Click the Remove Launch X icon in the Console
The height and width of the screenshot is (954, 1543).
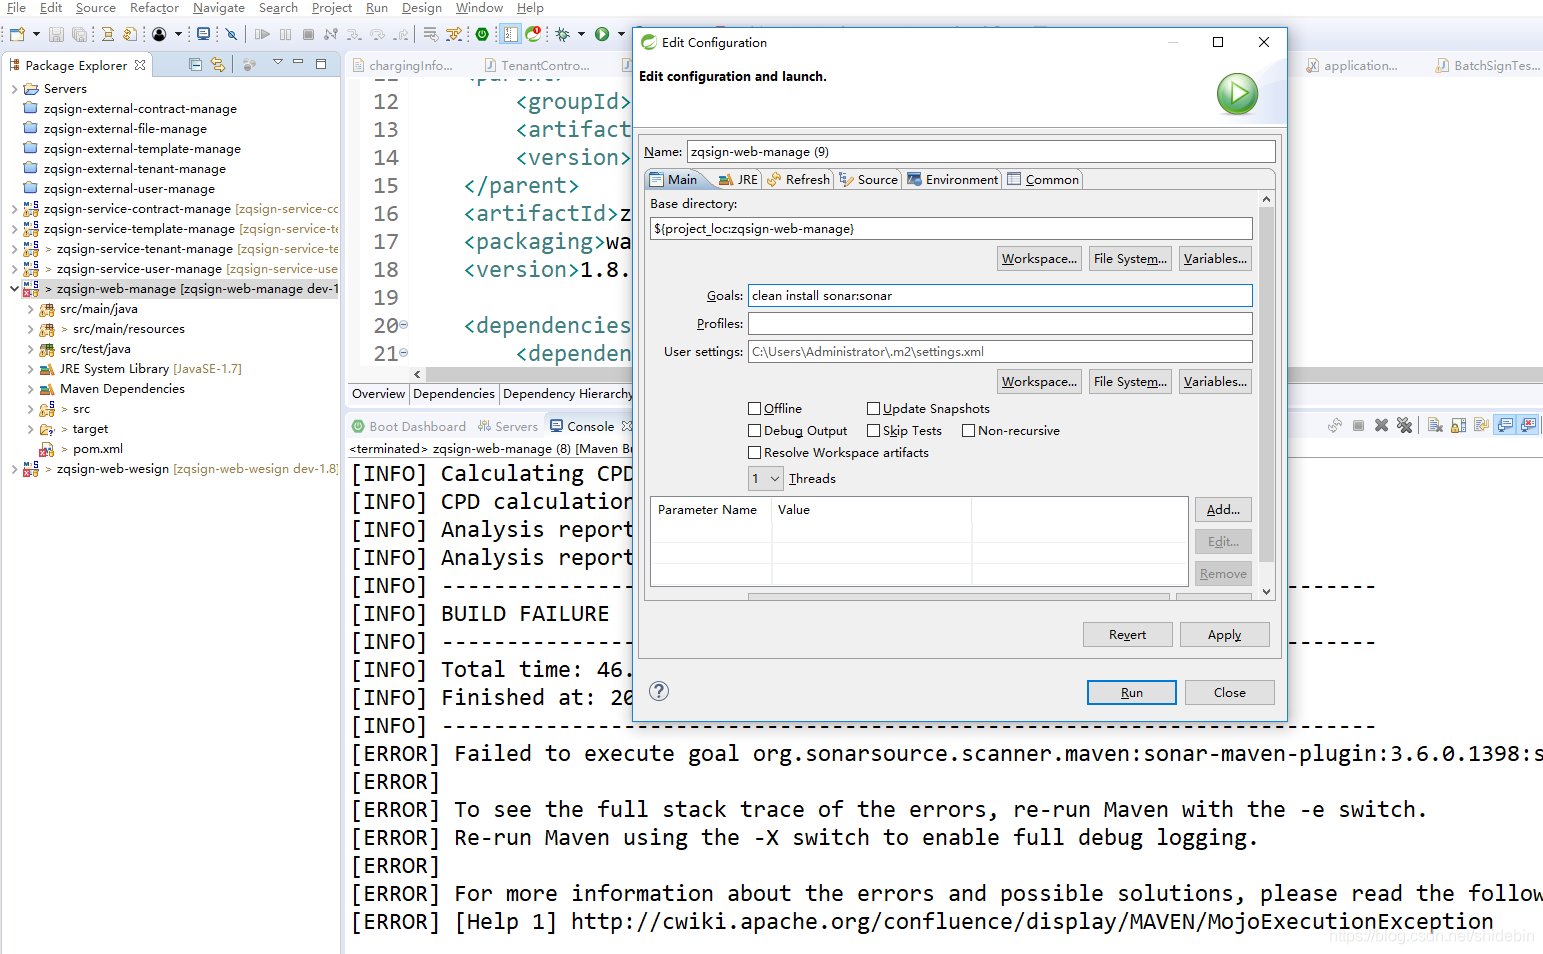(x=1381, y=425)
